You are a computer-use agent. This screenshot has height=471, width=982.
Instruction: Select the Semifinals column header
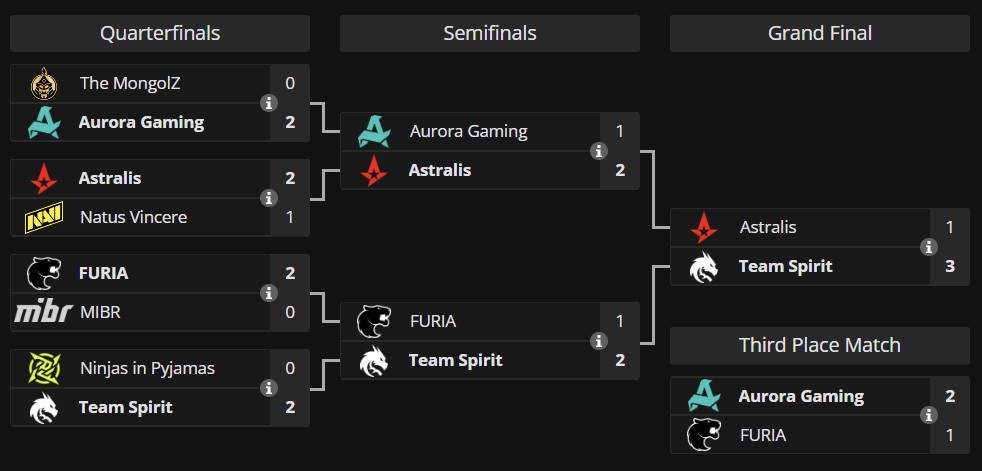490,33
